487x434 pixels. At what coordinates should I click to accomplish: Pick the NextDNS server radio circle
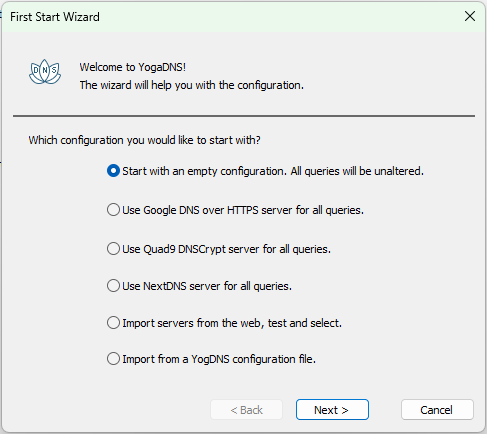click(x=113, y=286)
